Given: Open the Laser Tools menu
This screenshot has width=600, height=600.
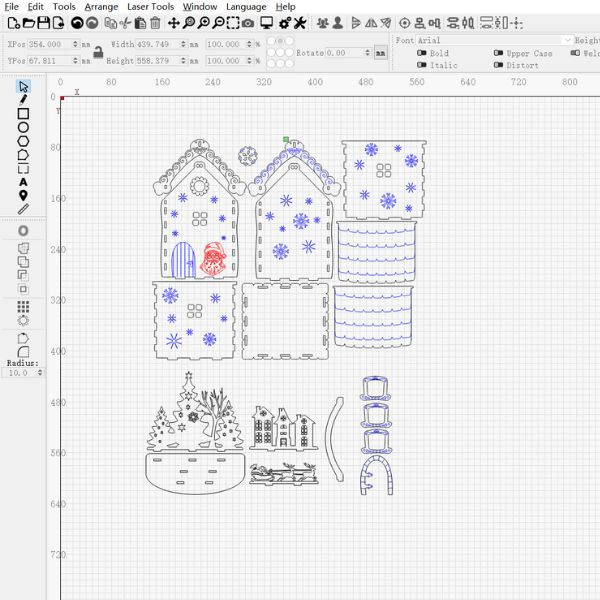Looking at the screenshot, I should pos(150,7).
